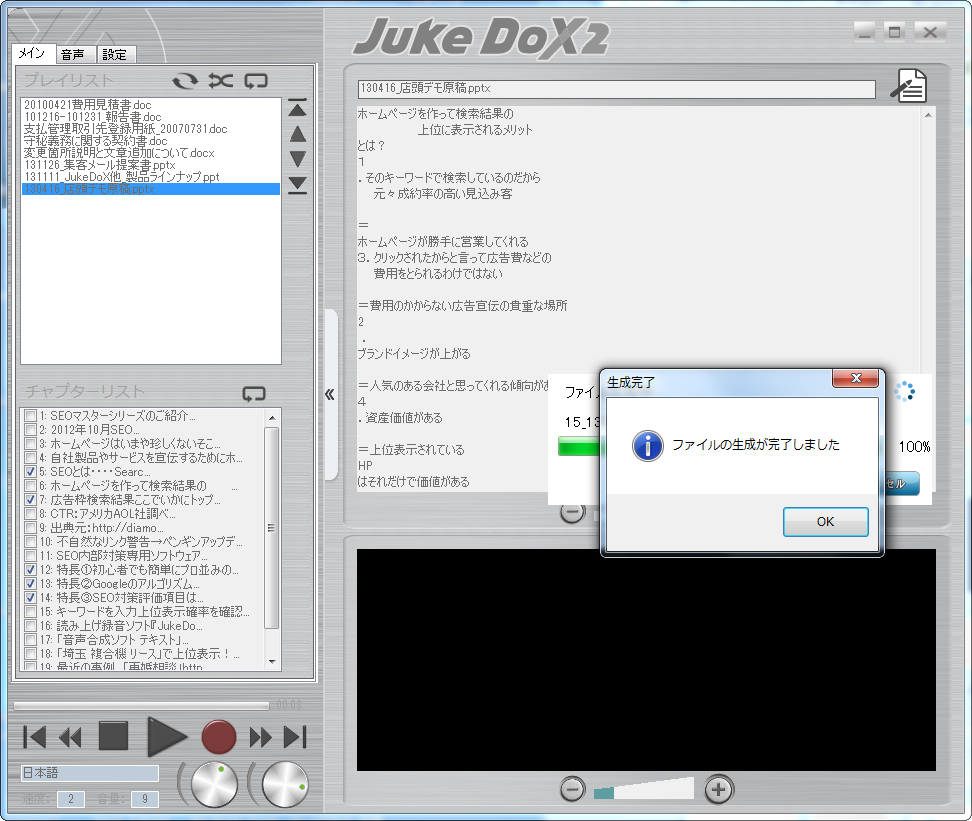Toggle the playlist shuffle icon
Viewport: 972px width, 821px height.
point(221,81)
